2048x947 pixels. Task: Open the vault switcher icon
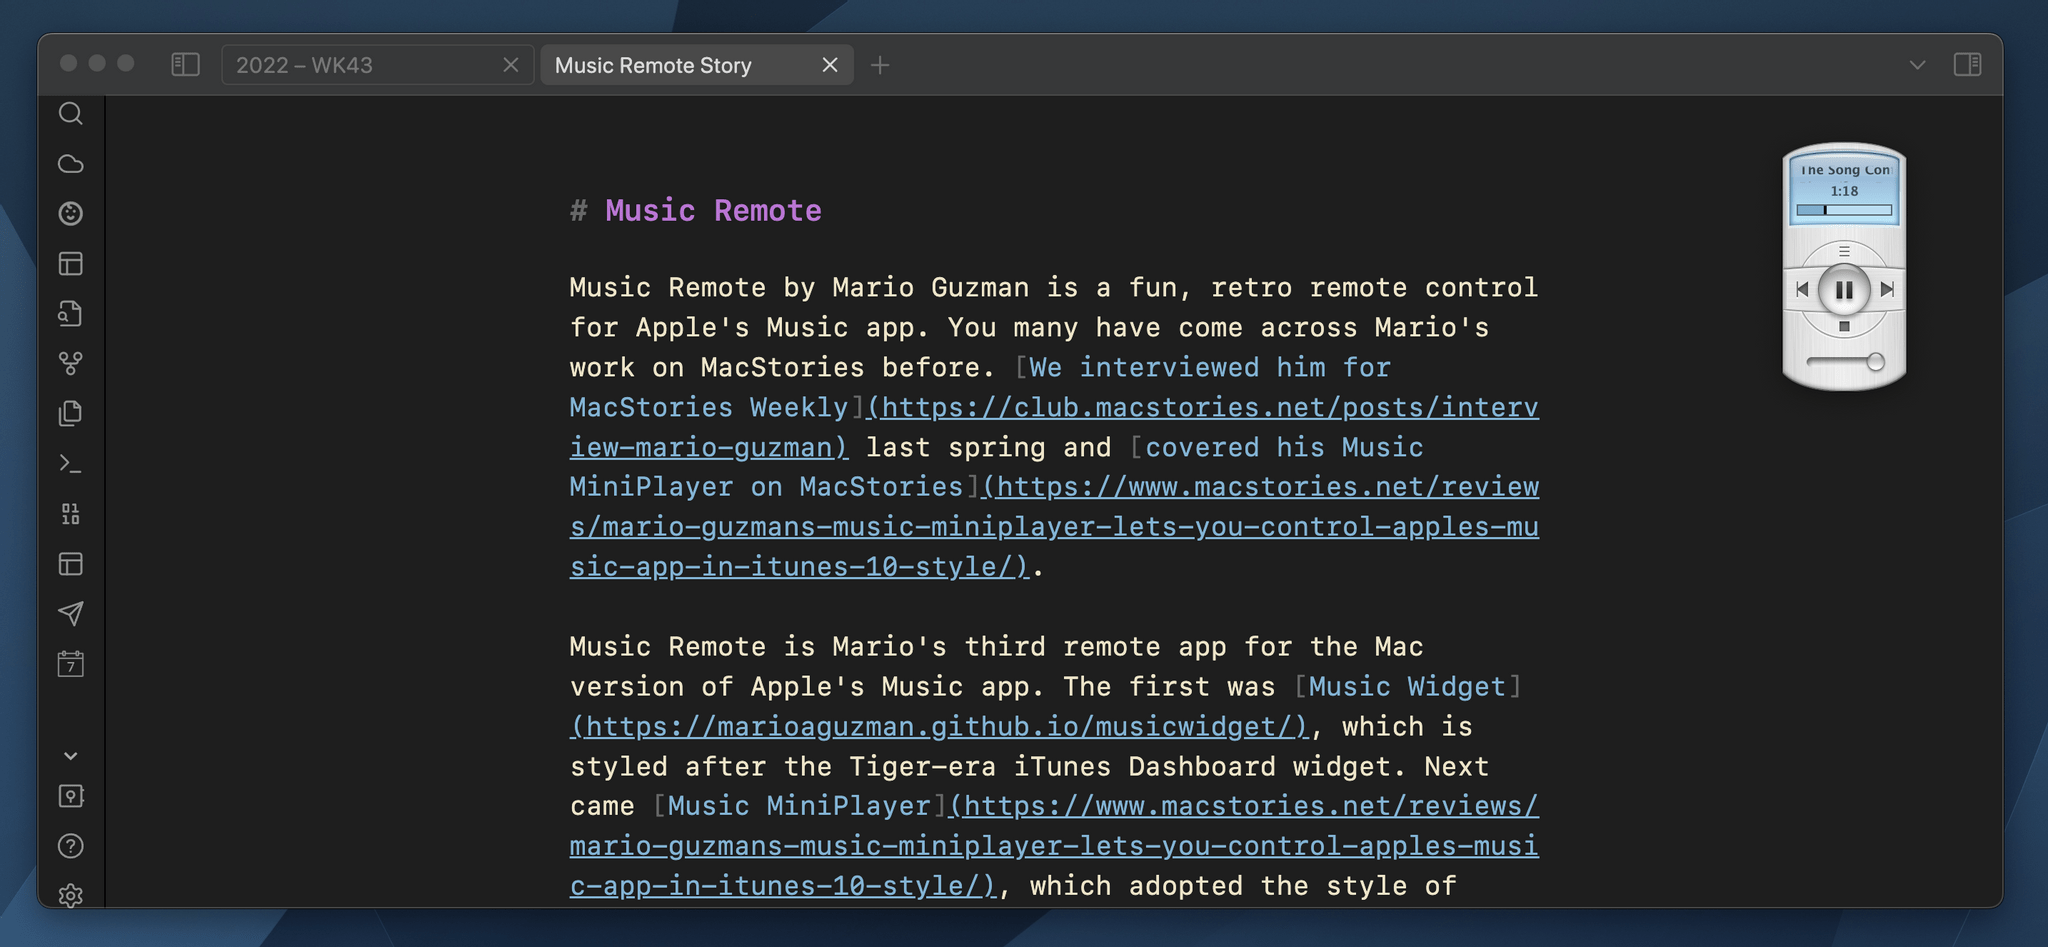[70, 796]
